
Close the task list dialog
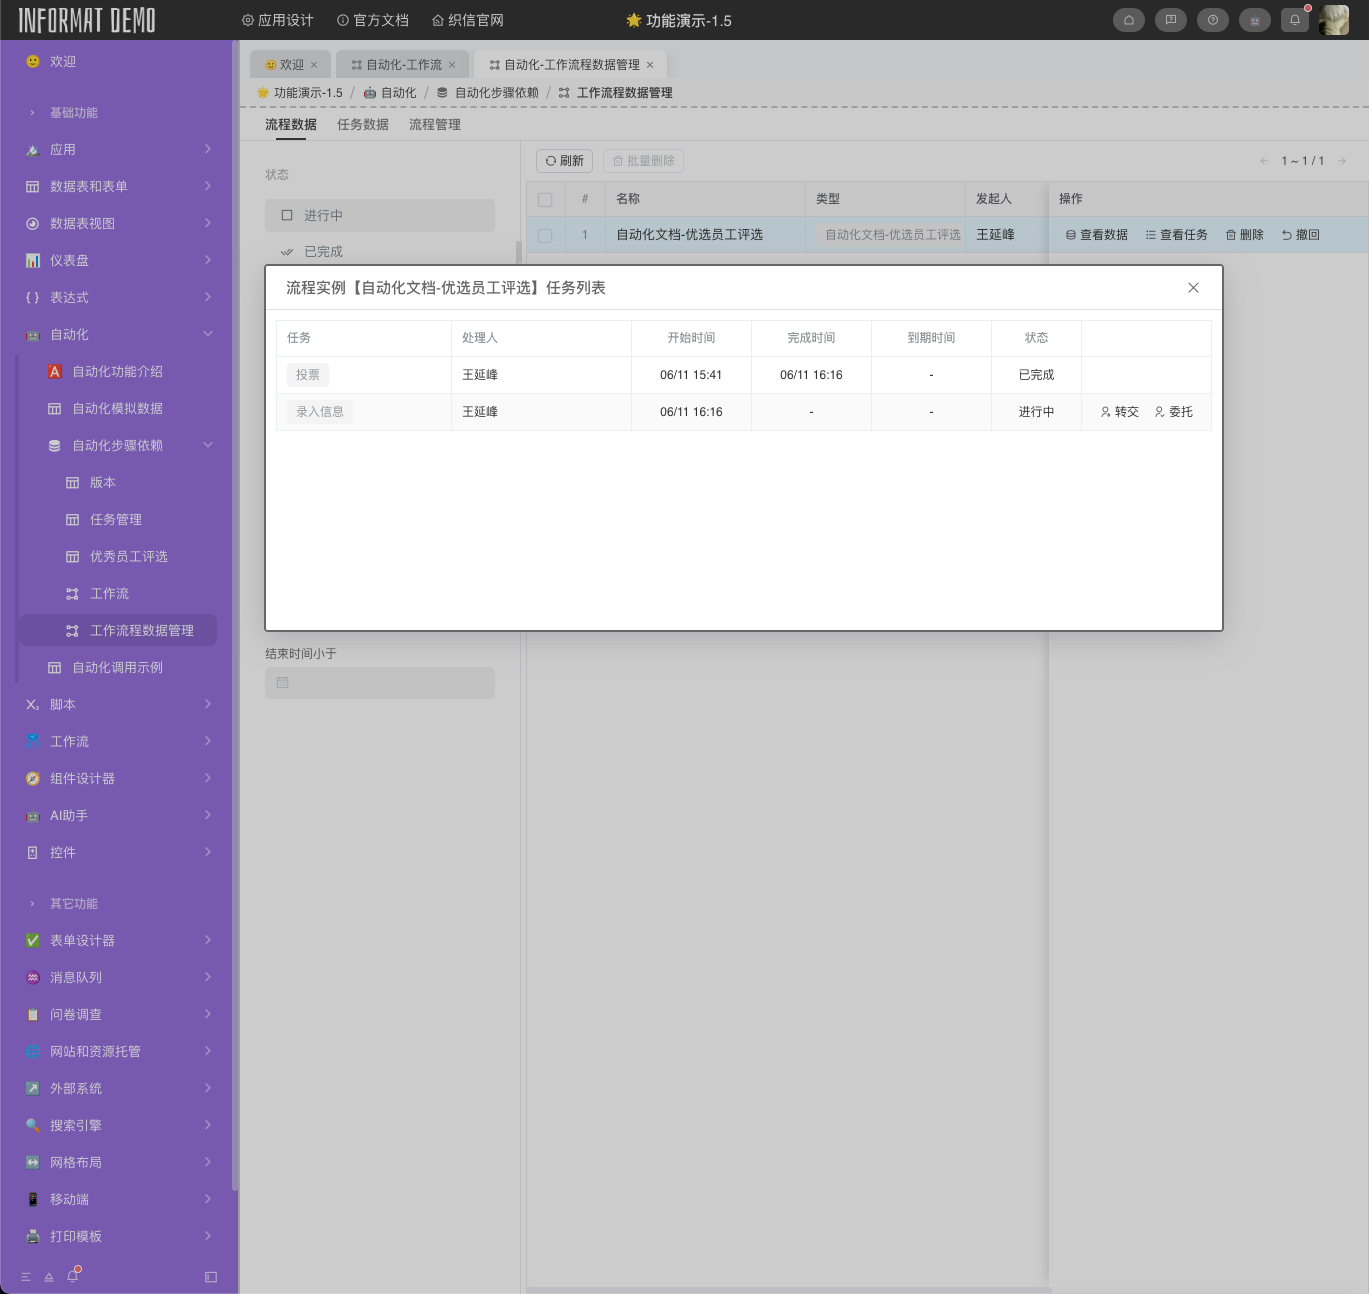point(1193,288)
